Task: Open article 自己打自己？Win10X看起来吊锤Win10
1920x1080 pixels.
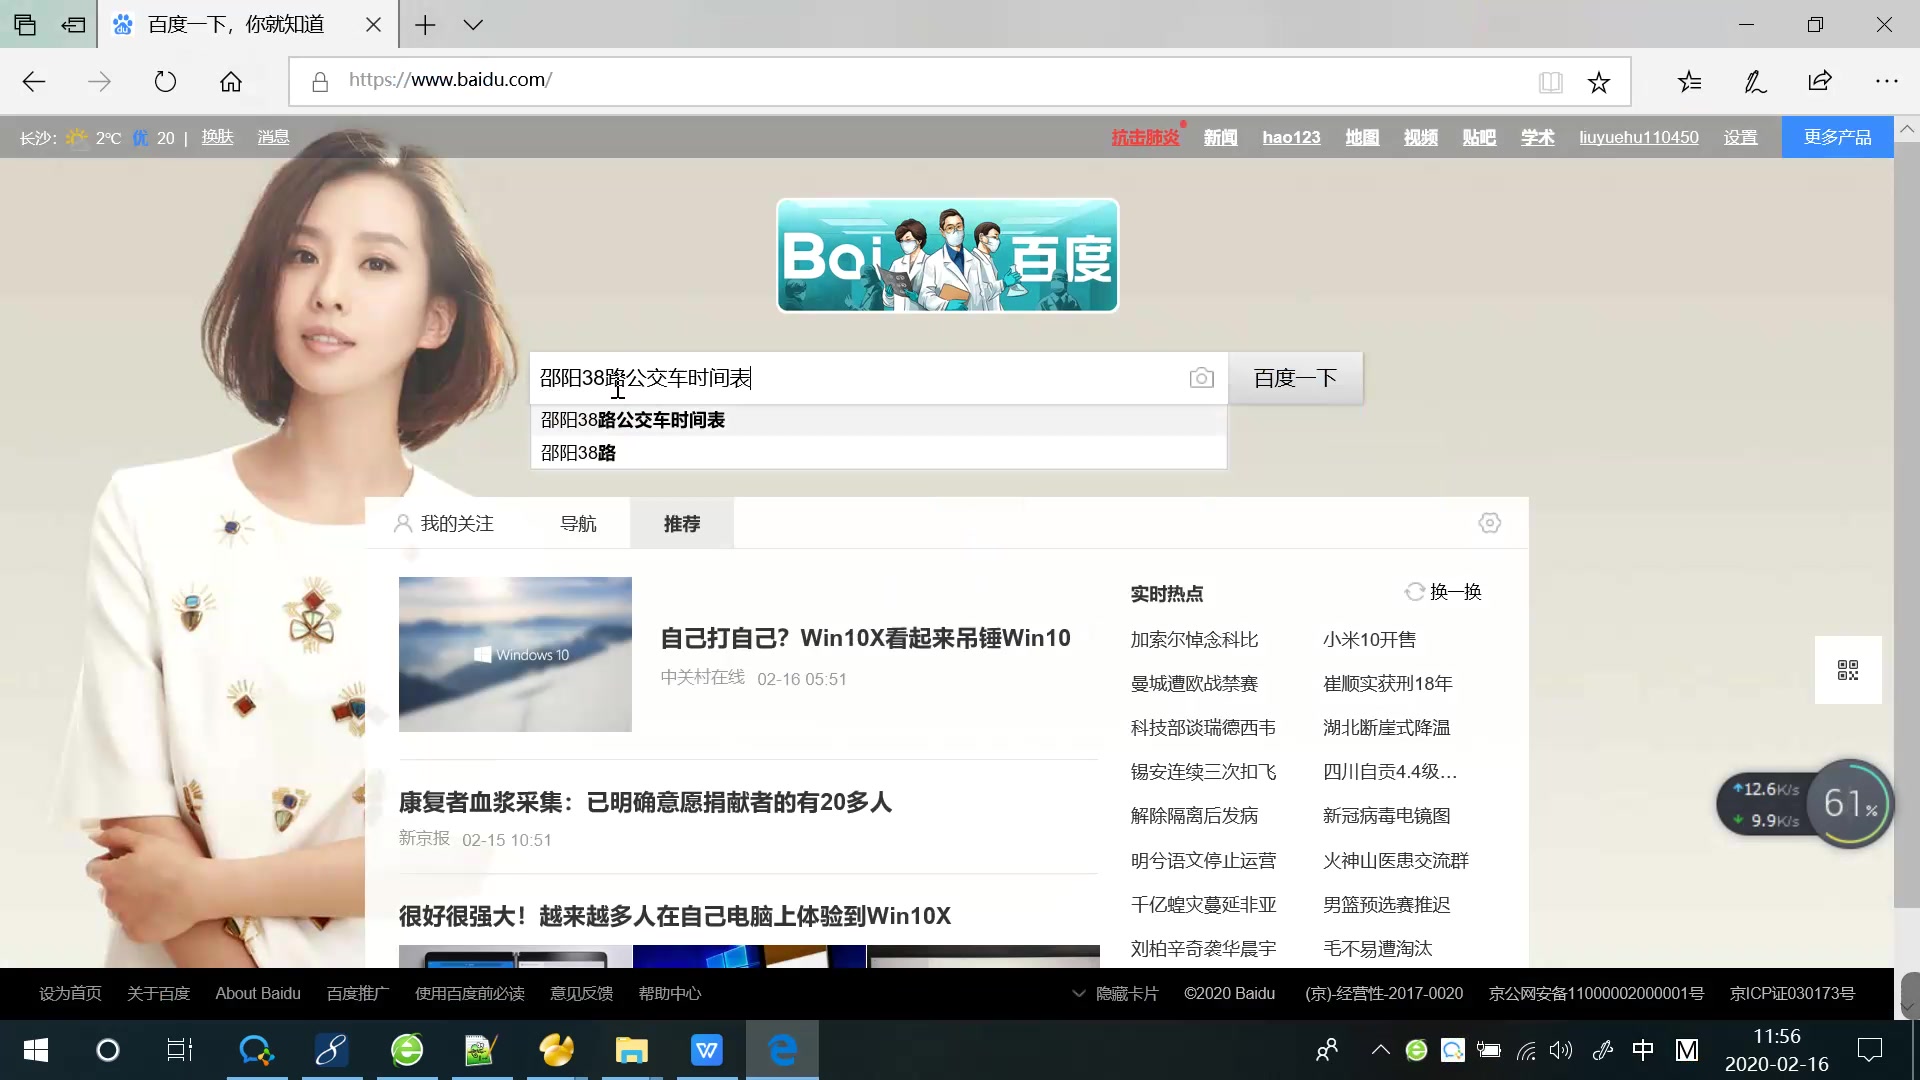Action: pos(865,638)
